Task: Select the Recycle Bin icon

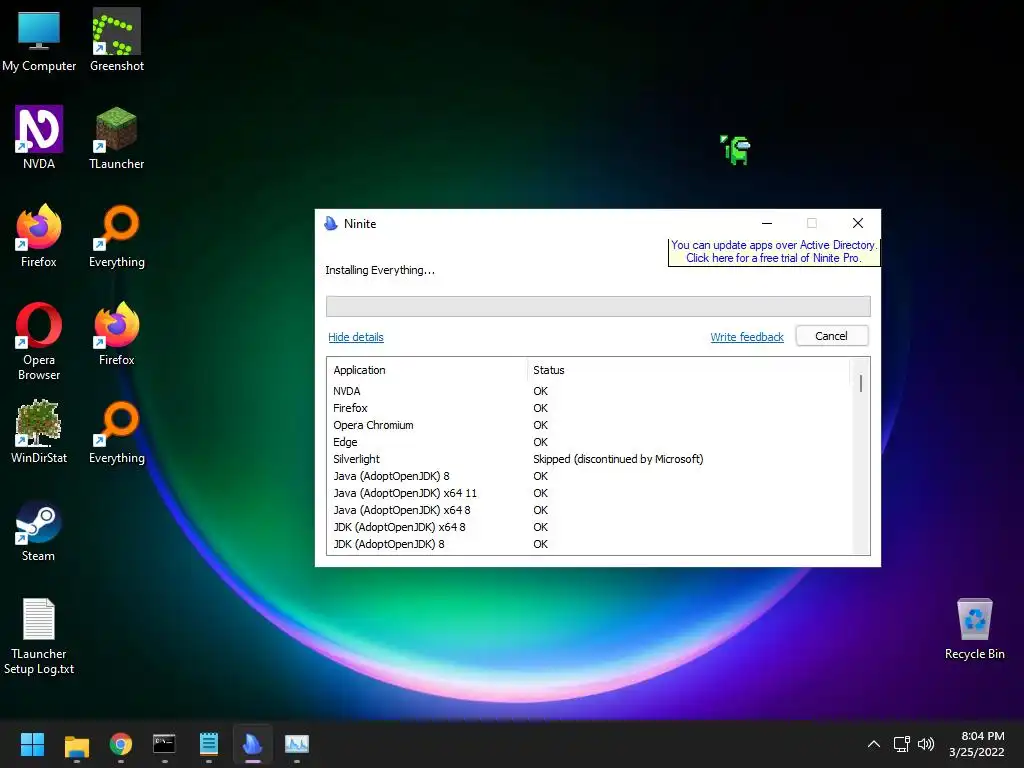Action: [974, 629]
